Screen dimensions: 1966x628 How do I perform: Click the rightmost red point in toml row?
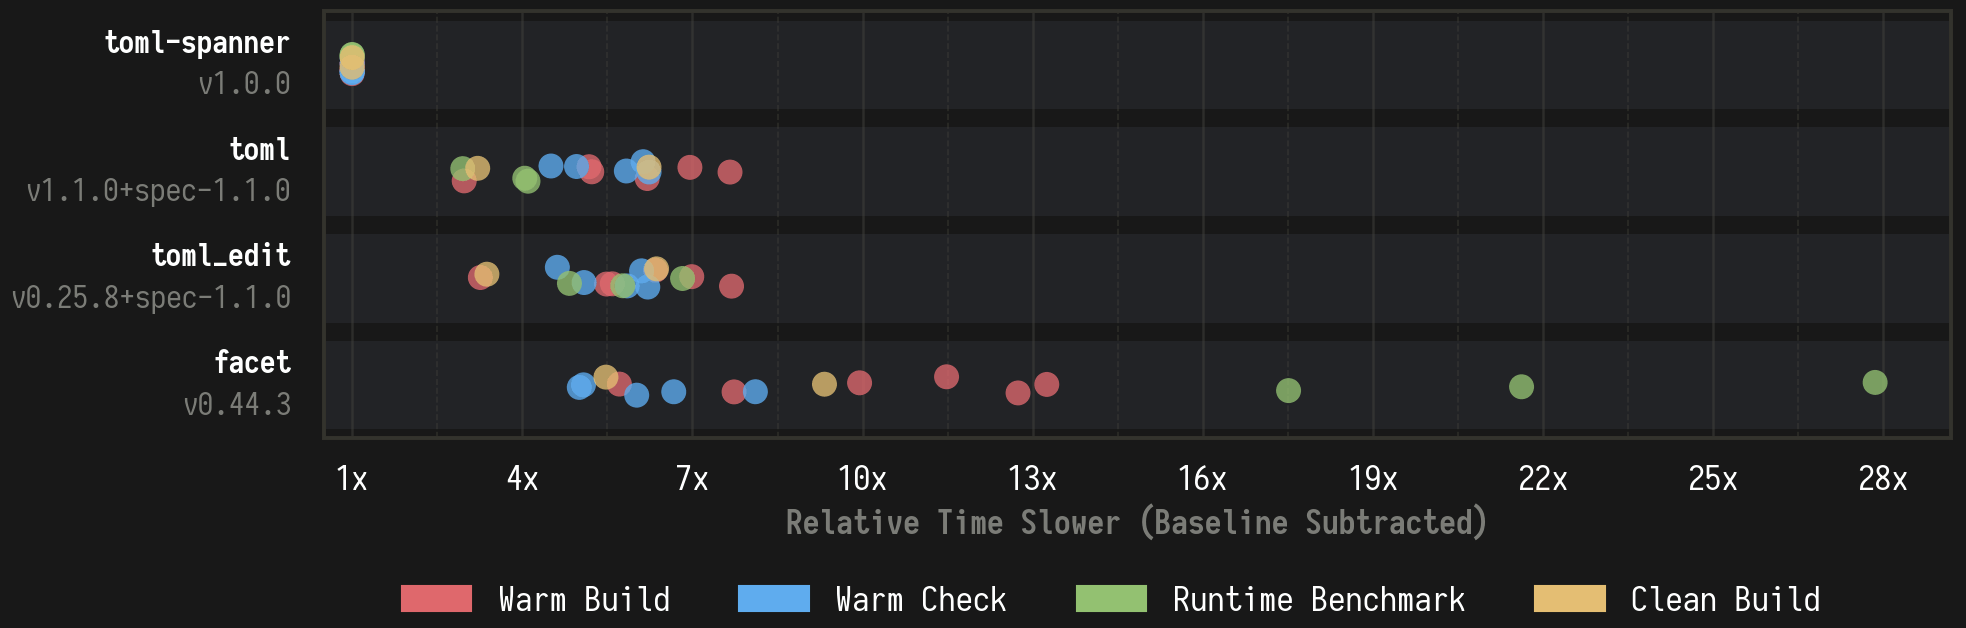click(x=730, y=172)
